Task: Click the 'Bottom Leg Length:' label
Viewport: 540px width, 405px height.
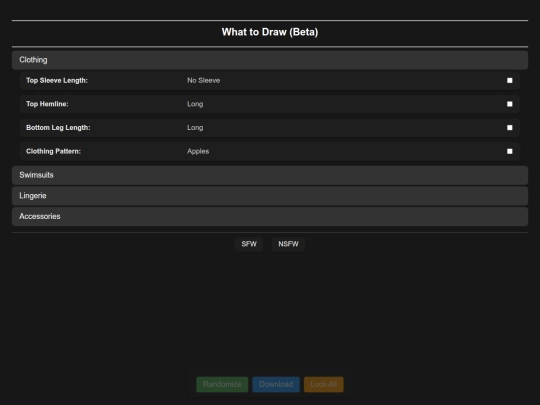Action: click(58, 128)
